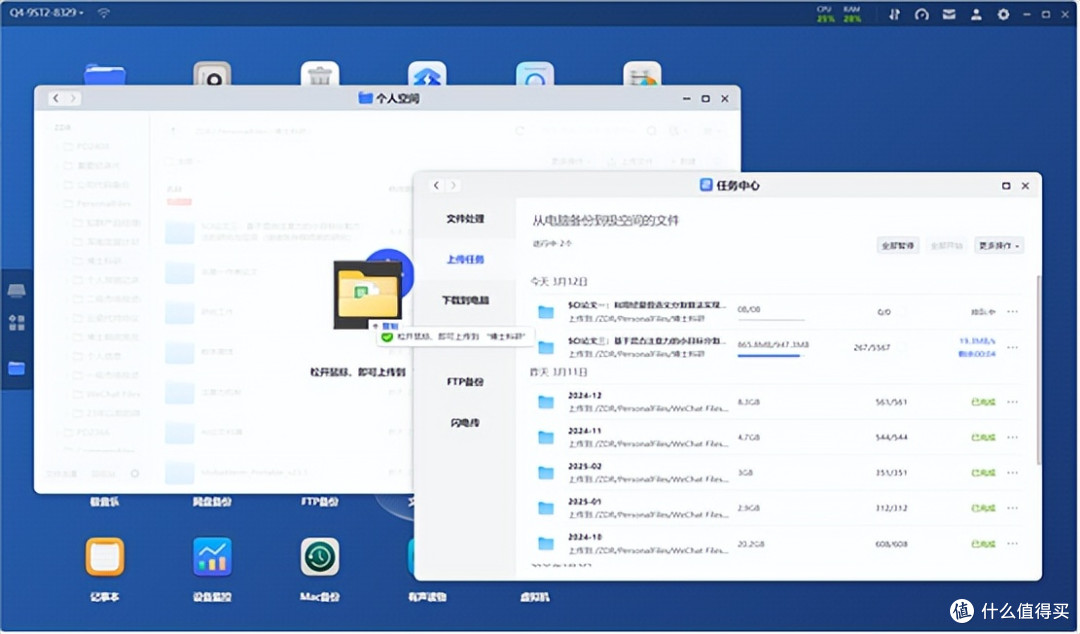Click the 任务中心 vertical scrollbar
Viewport: 1080px width, 634px height.
(x=1038, y=369)
